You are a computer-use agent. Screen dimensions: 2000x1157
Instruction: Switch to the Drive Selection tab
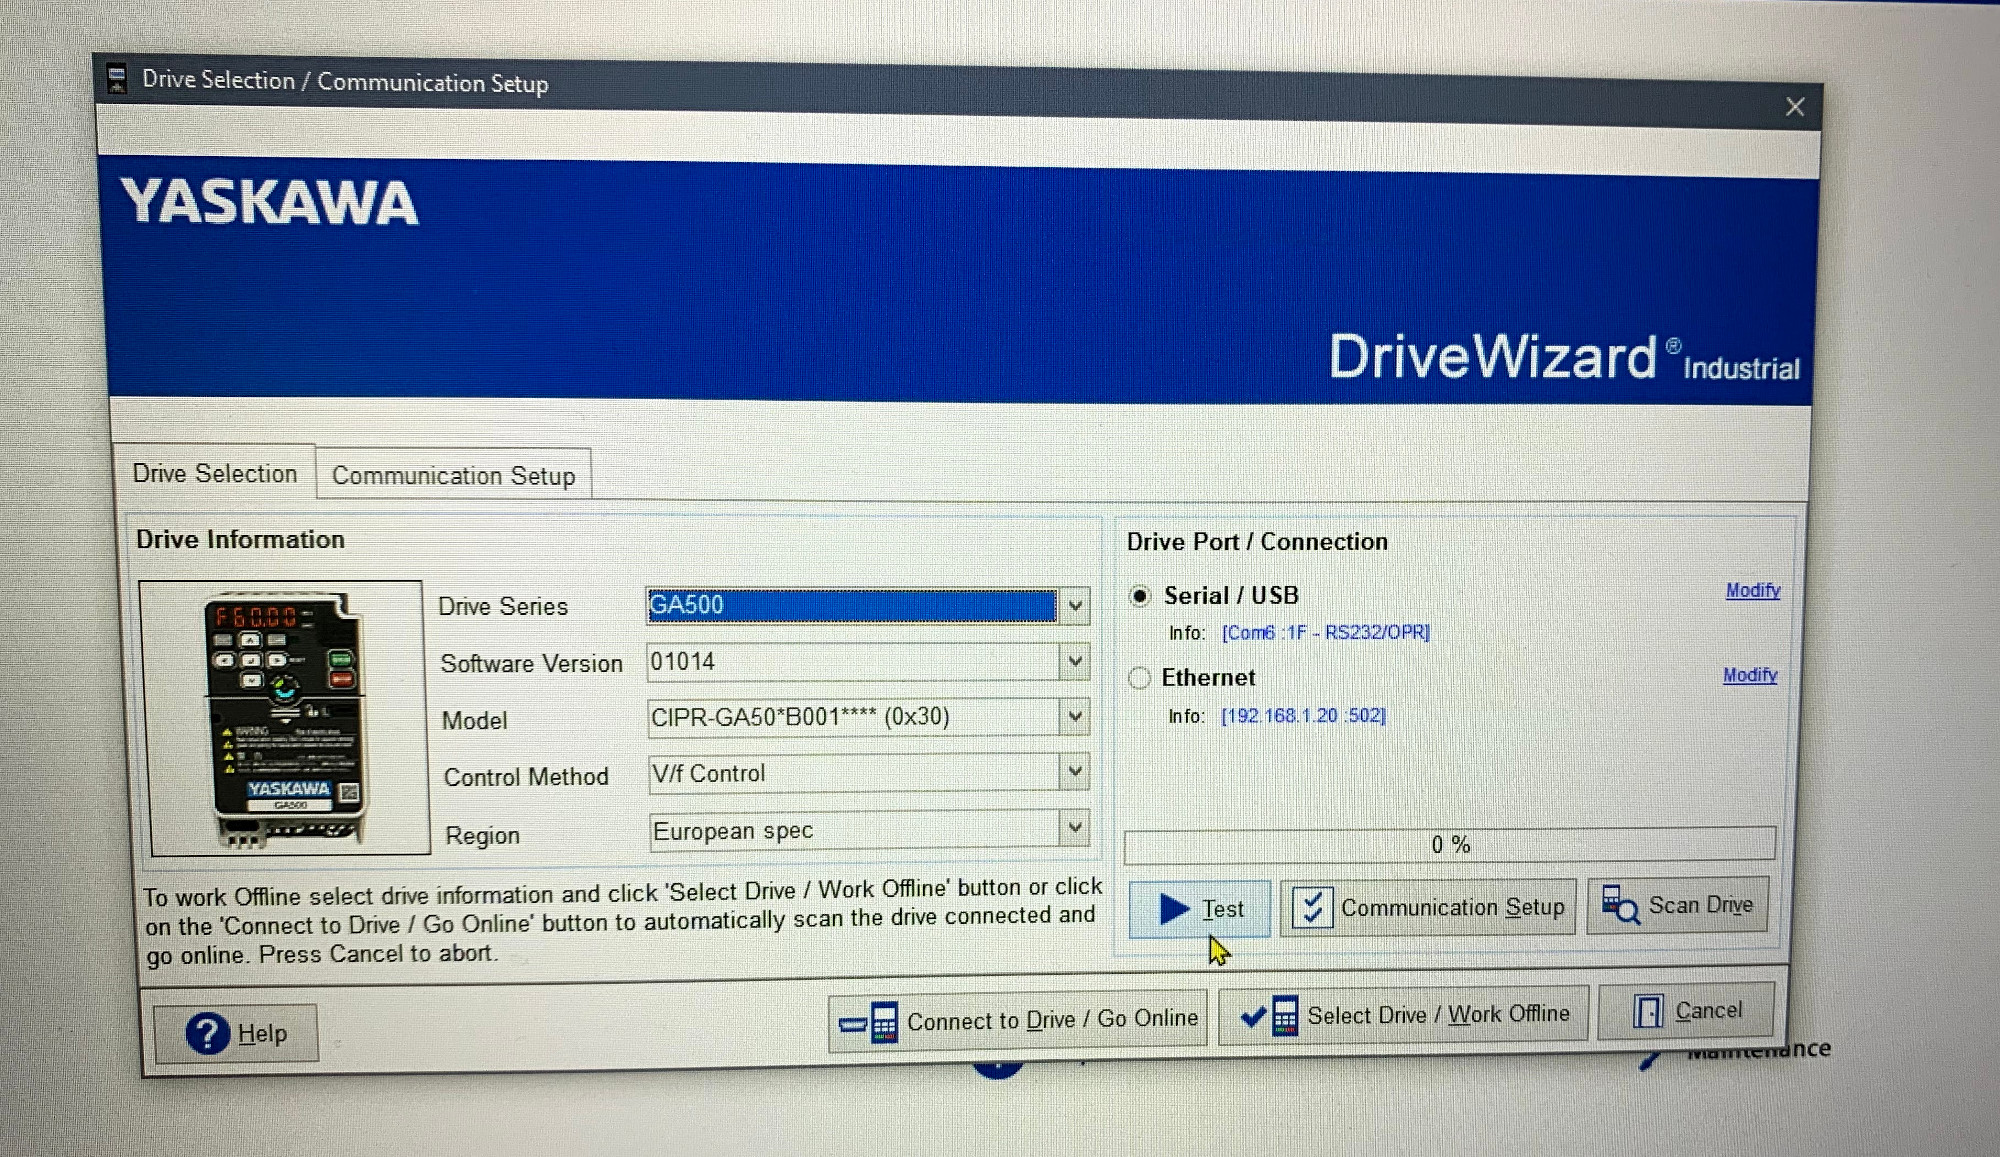click(215, 473)
